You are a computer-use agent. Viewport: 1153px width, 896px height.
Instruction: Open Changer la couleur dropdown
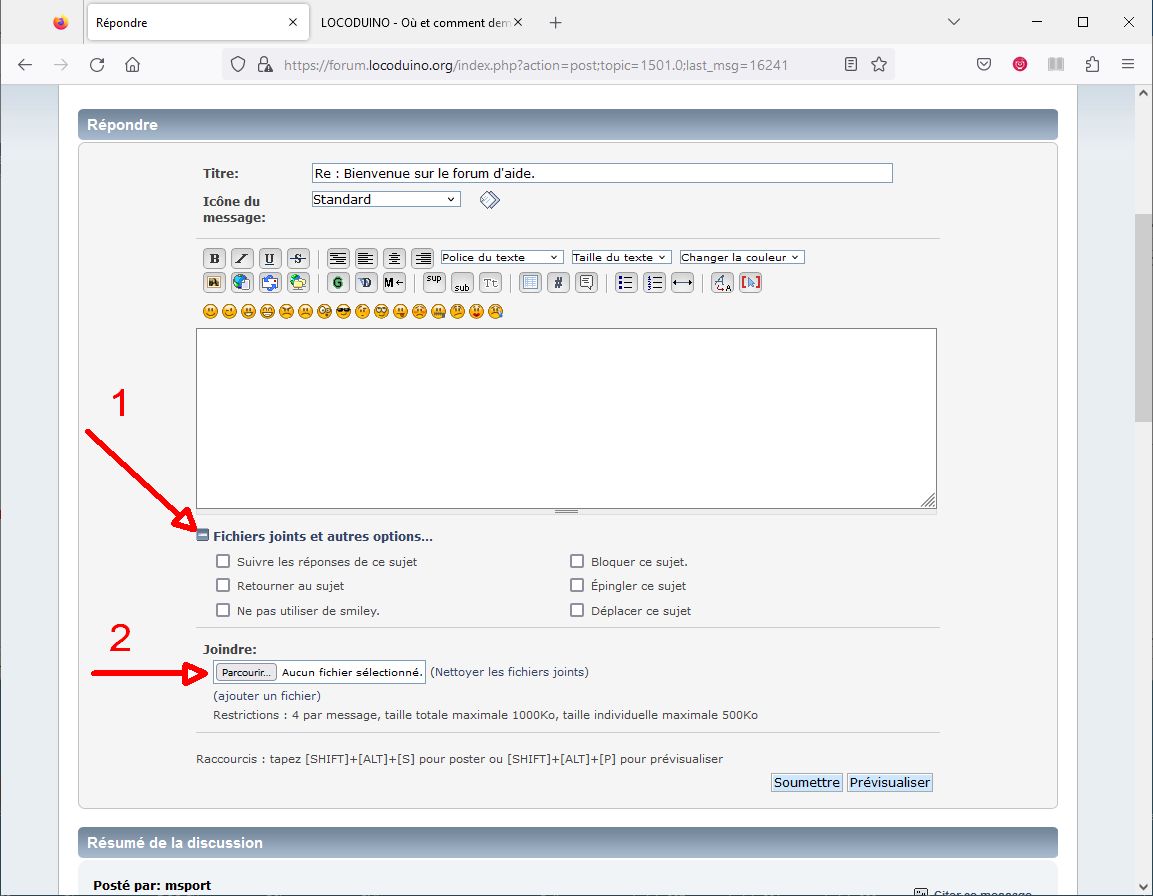click(x=742, y=257)
